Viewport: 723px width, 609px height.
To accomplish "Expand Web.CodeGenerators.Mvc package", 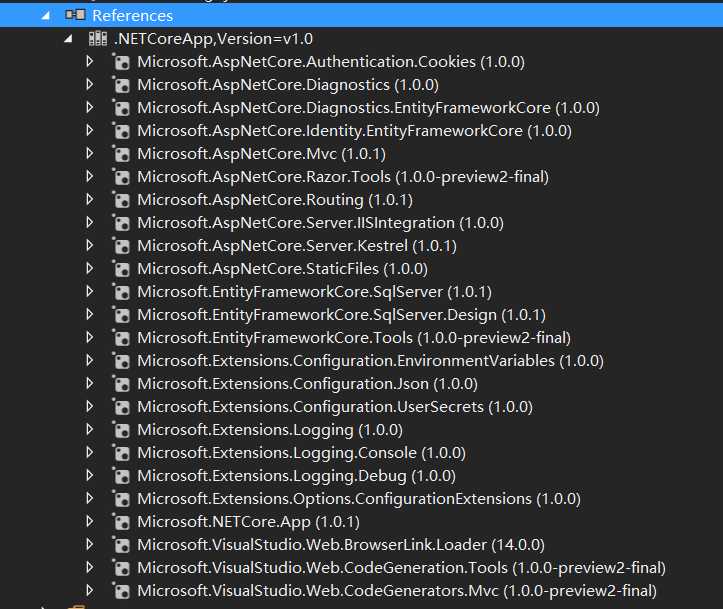I will 90,591.
